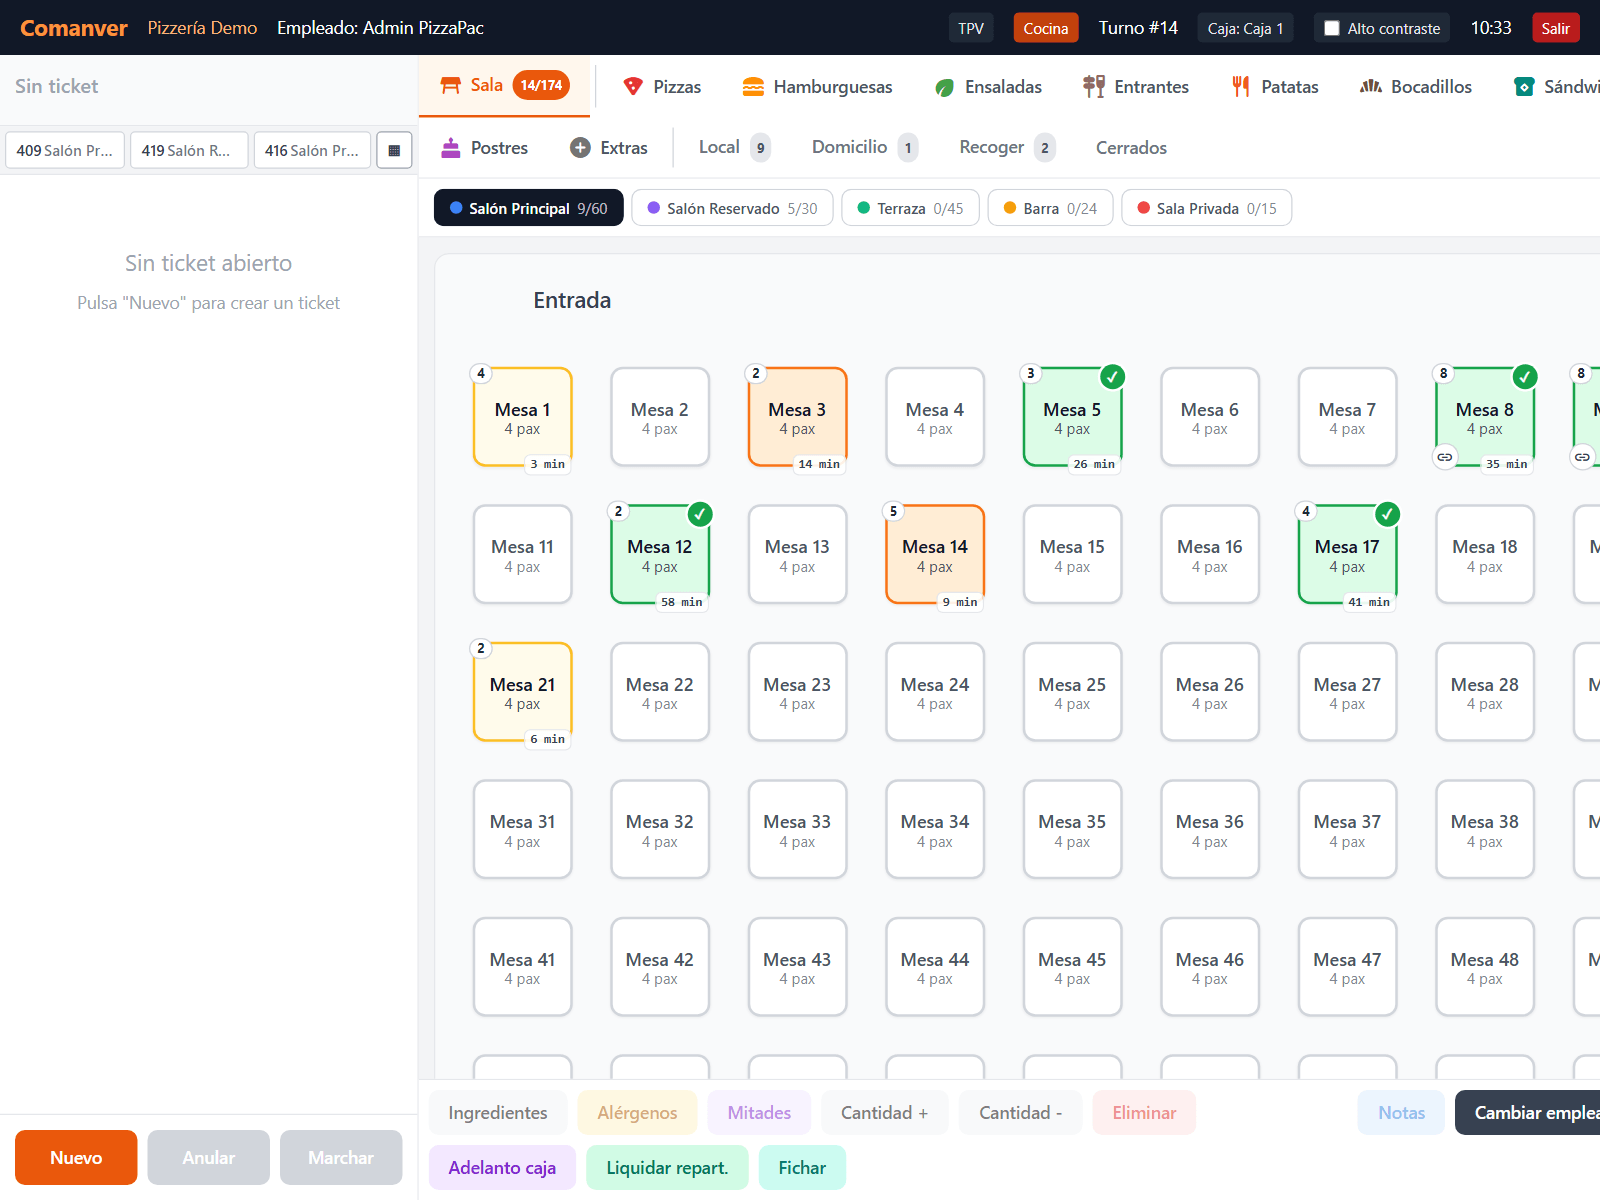
Task: Select Terraza room filter
Action: (x=910, y=208)
